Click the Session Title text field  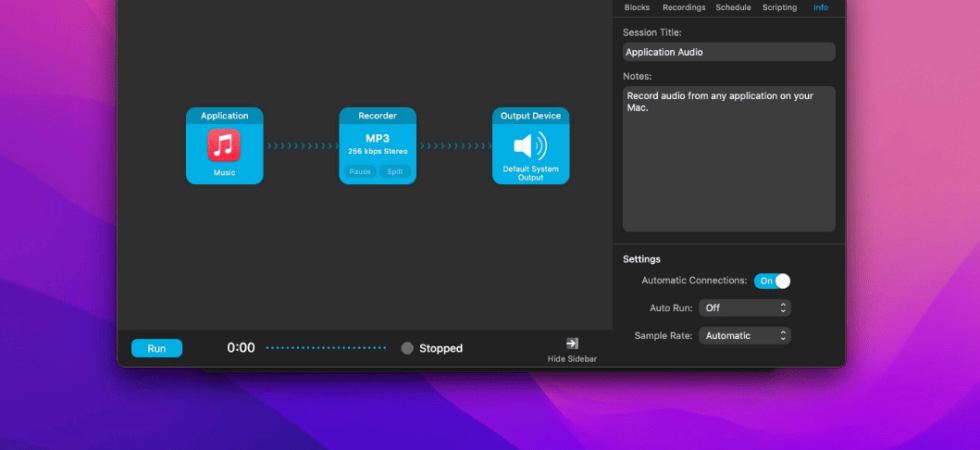pyautogui.click(x=729, y=52)
